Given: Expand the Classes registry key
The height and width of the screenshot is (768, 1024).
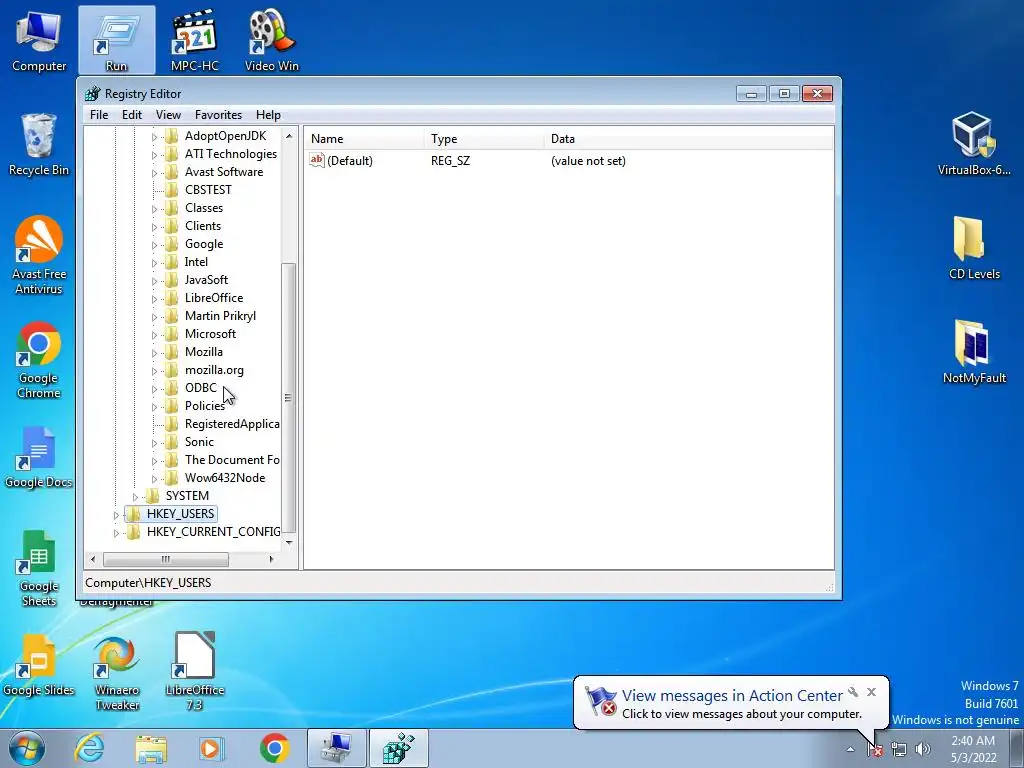Looking at the screenshot, I should click(154, 208).
